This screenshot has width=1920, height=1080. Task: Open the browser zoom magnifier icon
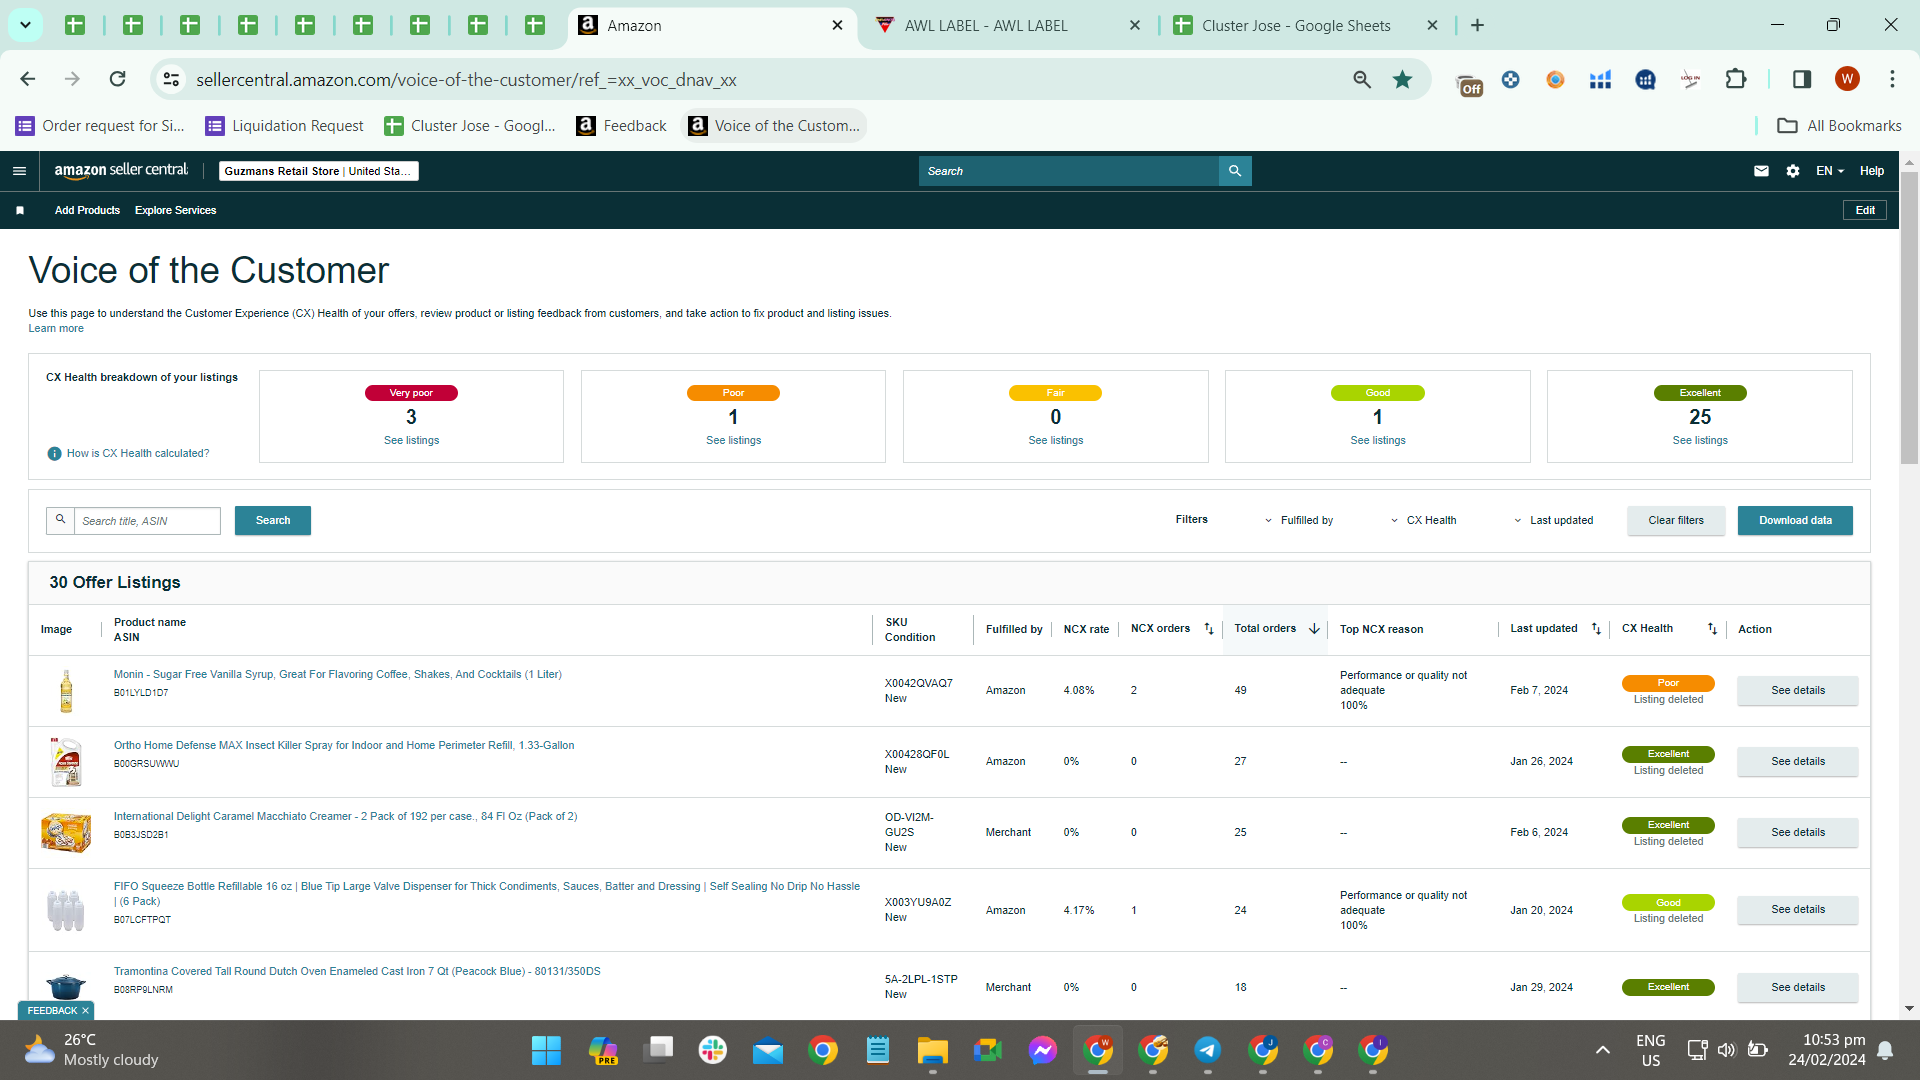pyautogui.click(x=1362, y=80)
